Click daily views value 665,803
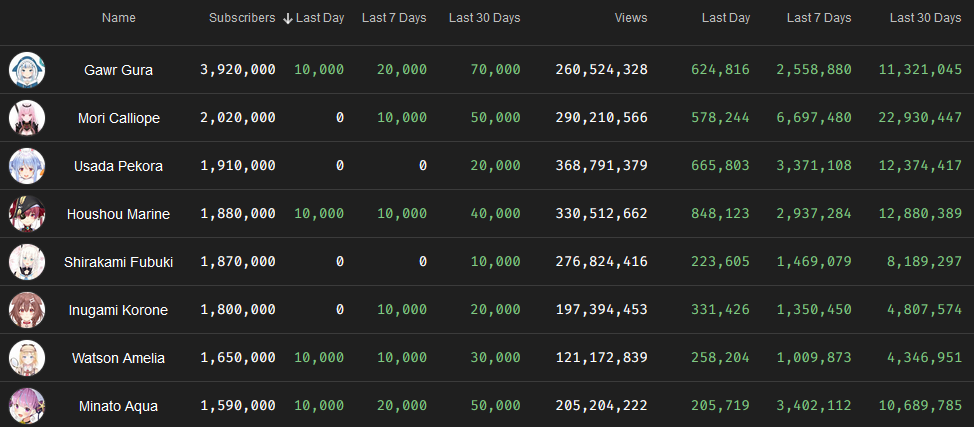974x427 pixels. tap(720, 166)
